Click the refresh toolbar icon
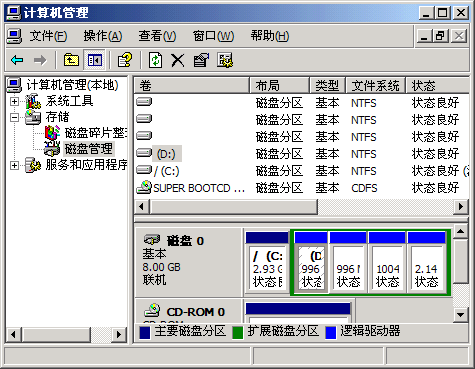This screenshot has height=369, width=475. point(155,60)
